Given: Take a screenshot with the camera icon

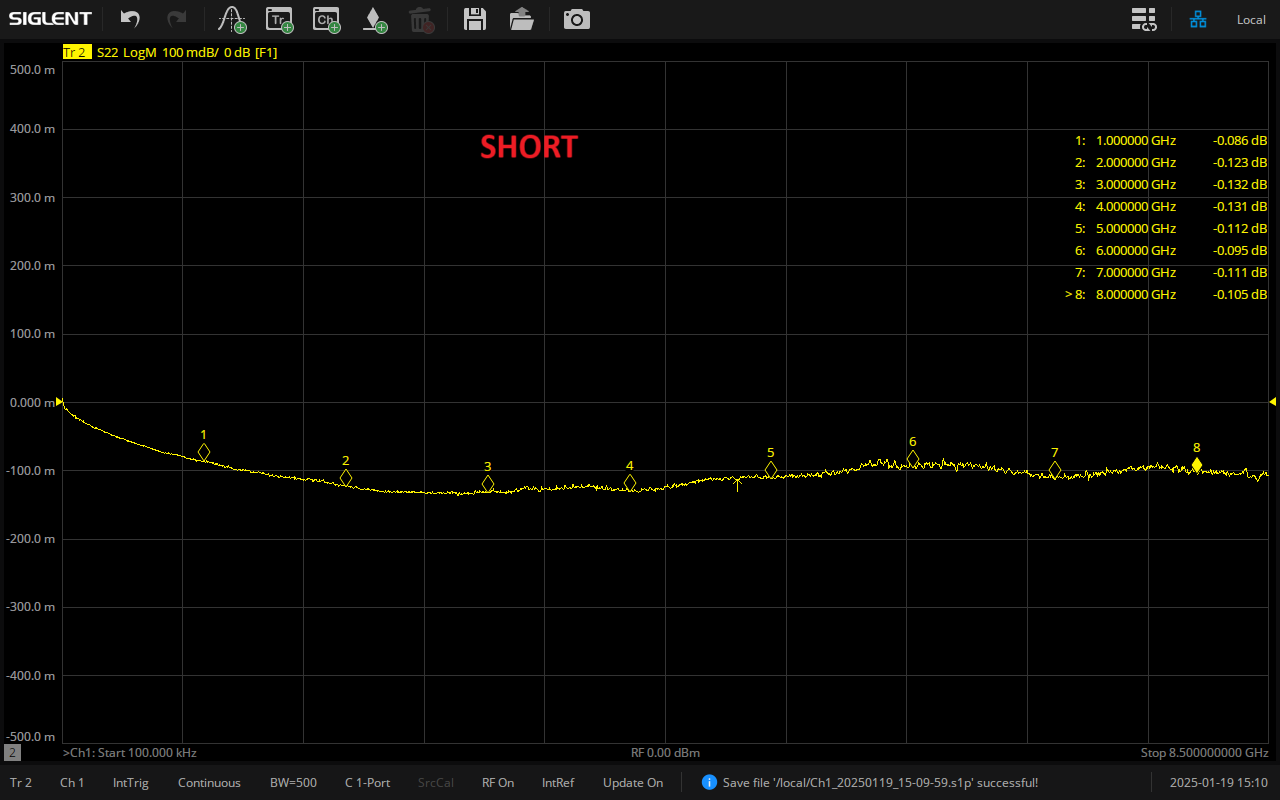Looking at the screenshot, I should [x=576, y=19].
